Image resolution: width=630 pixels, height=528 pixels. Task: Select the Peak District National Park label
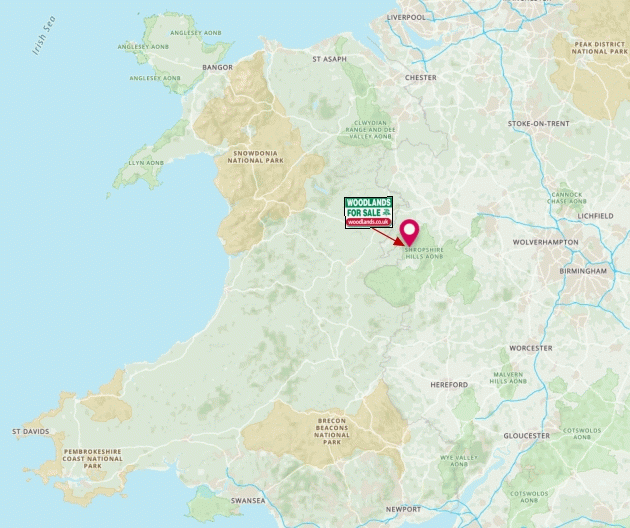pos(599,48)
